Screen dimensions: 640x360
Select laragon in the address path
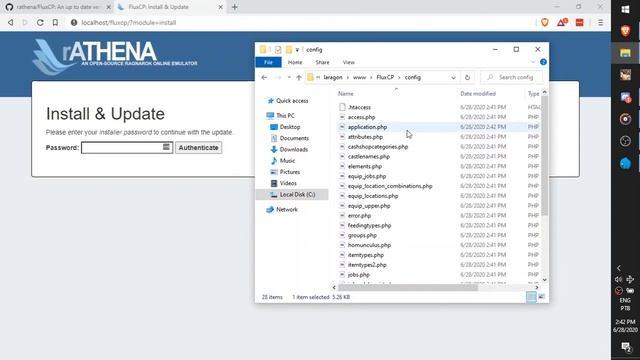(333, 77)
